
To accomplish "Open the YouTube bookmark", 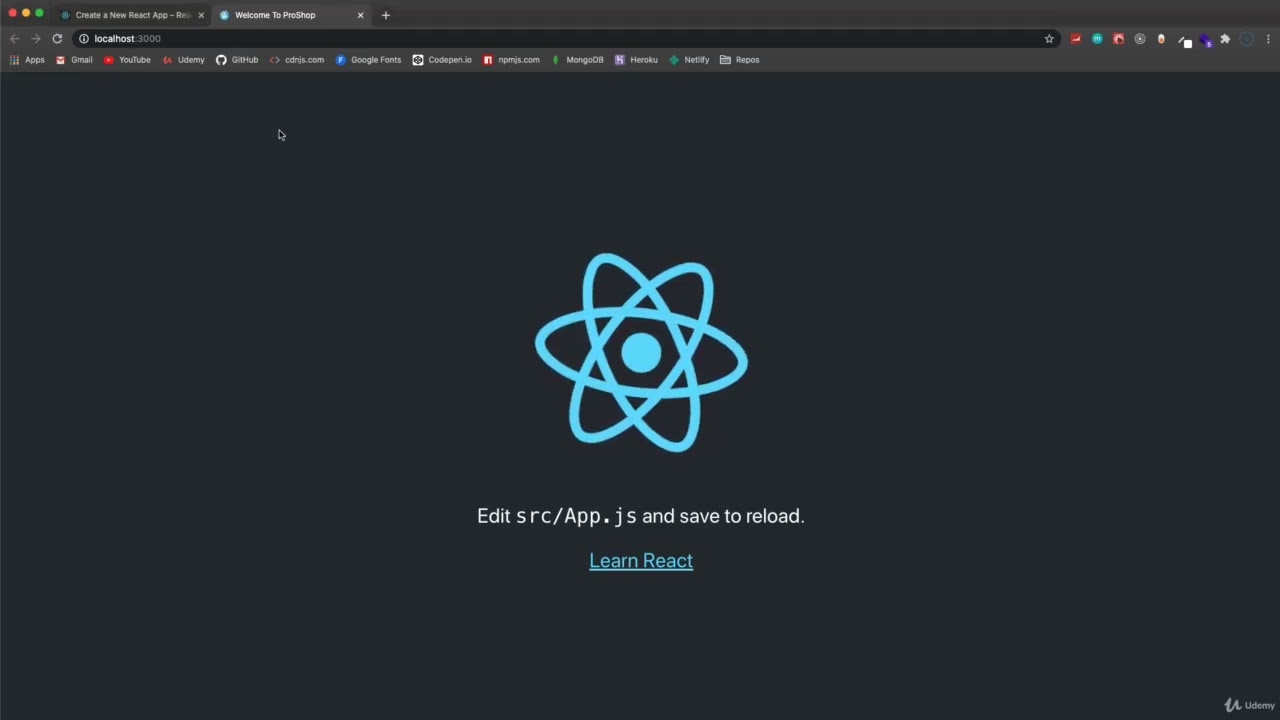I will (127, 60).
